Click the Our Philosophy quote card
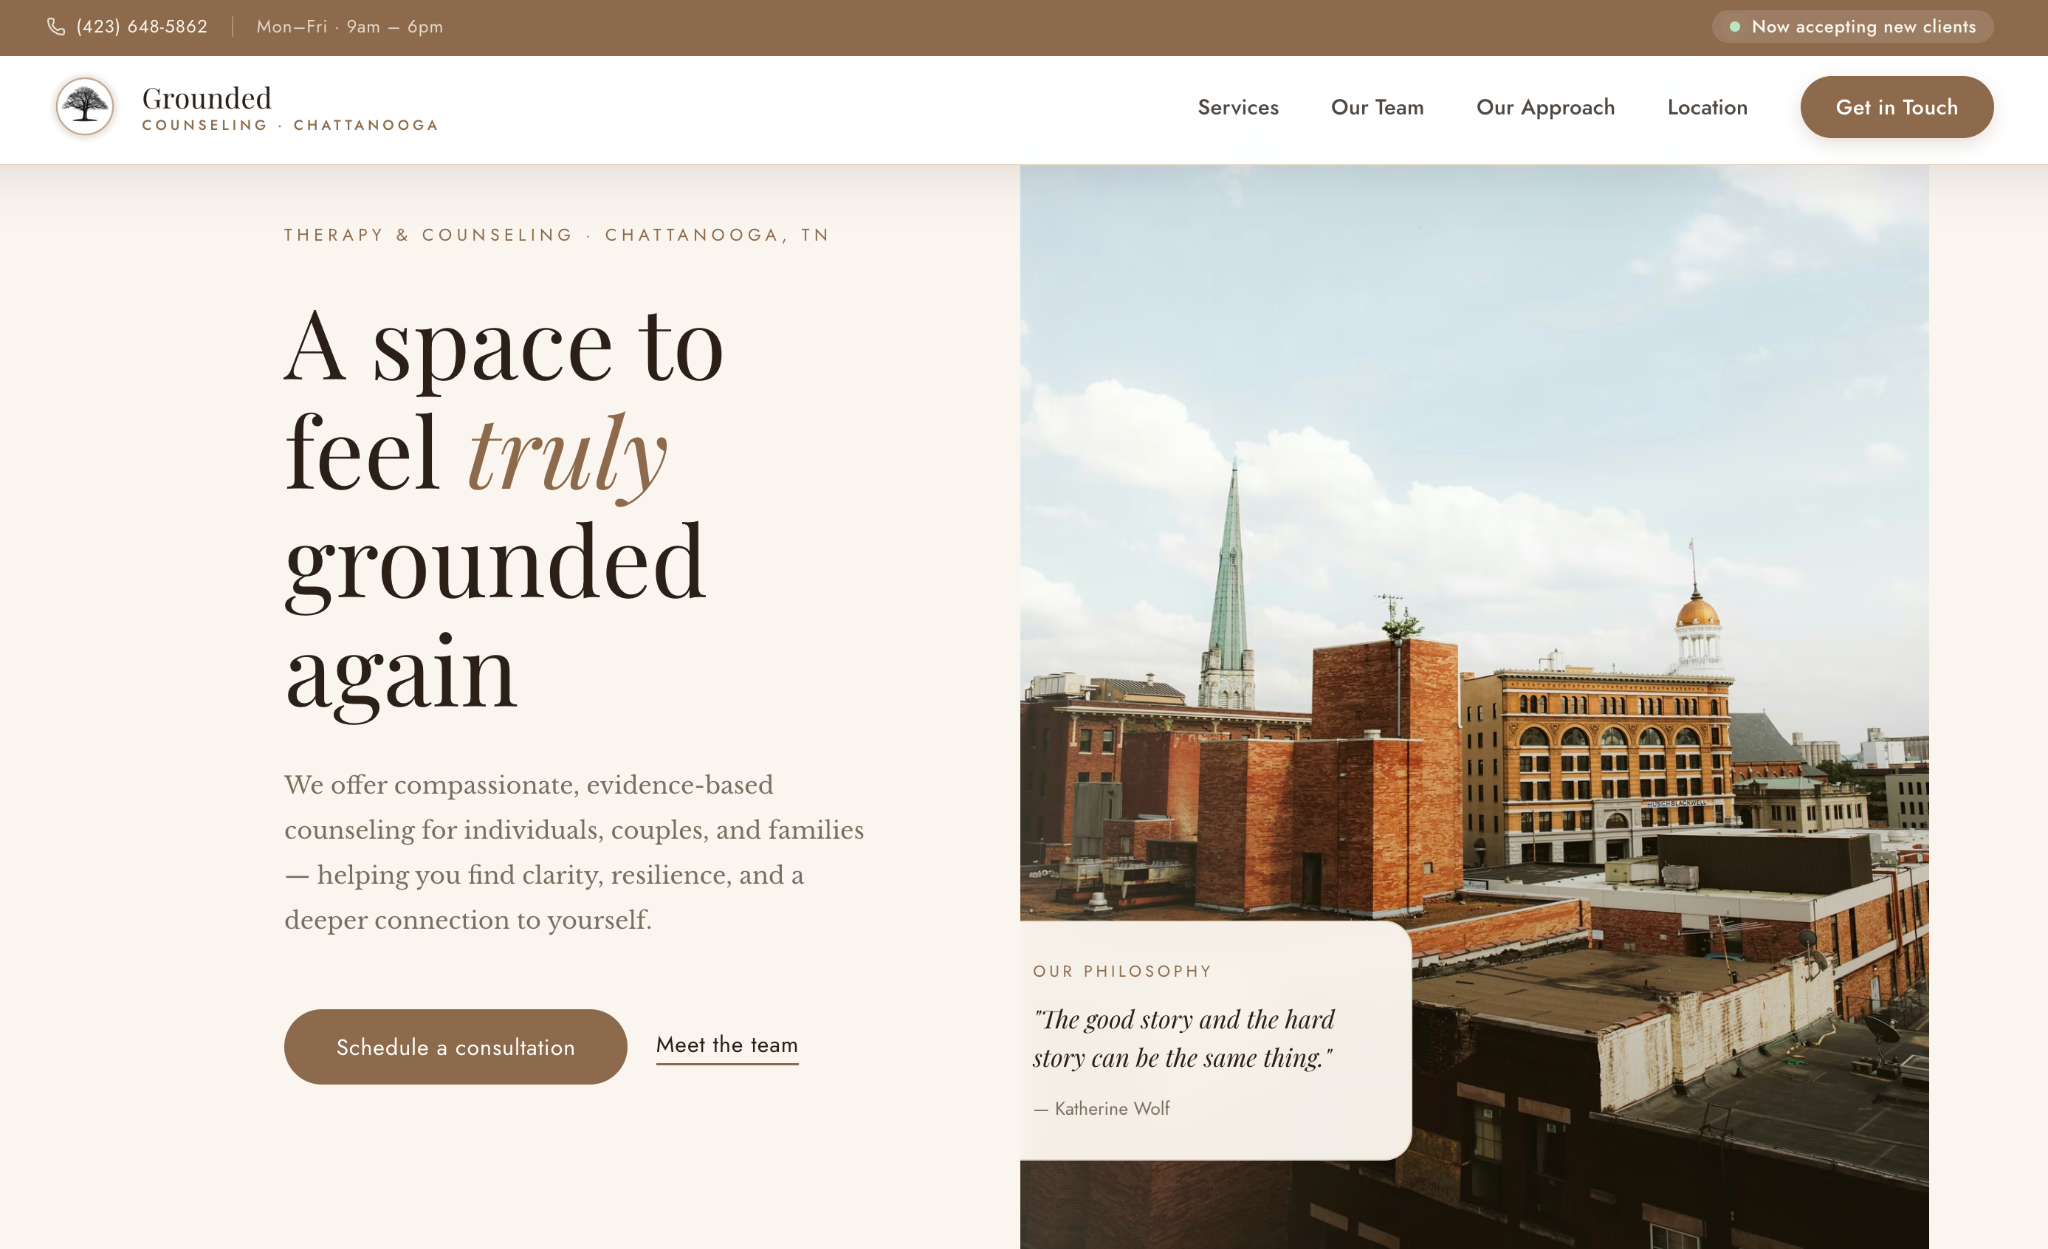This screenshot has width=2048, height=1249. 1215,1040
